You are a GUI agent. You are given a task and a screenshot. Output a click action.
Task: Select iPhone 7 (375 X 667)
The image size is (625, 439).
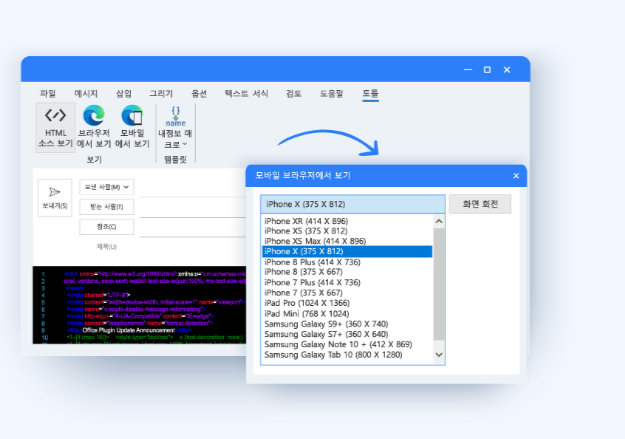pos(303,293)
